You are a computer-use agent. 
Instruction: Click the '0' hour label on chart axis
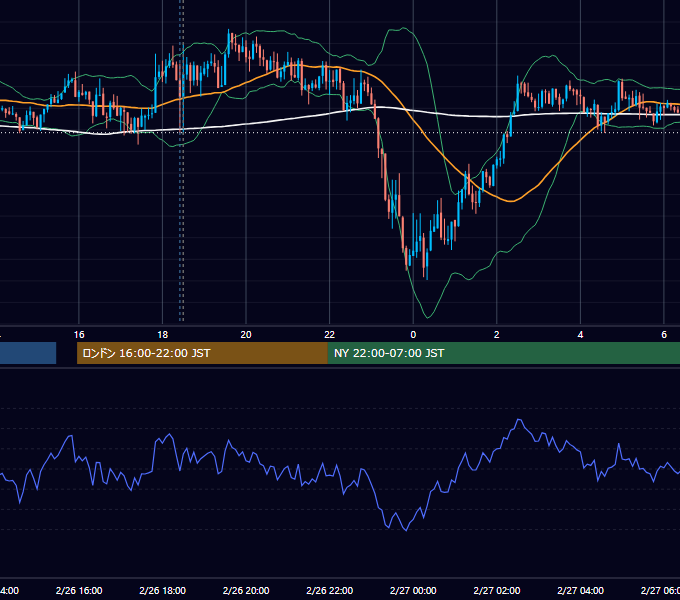click(x=413, y=335)
